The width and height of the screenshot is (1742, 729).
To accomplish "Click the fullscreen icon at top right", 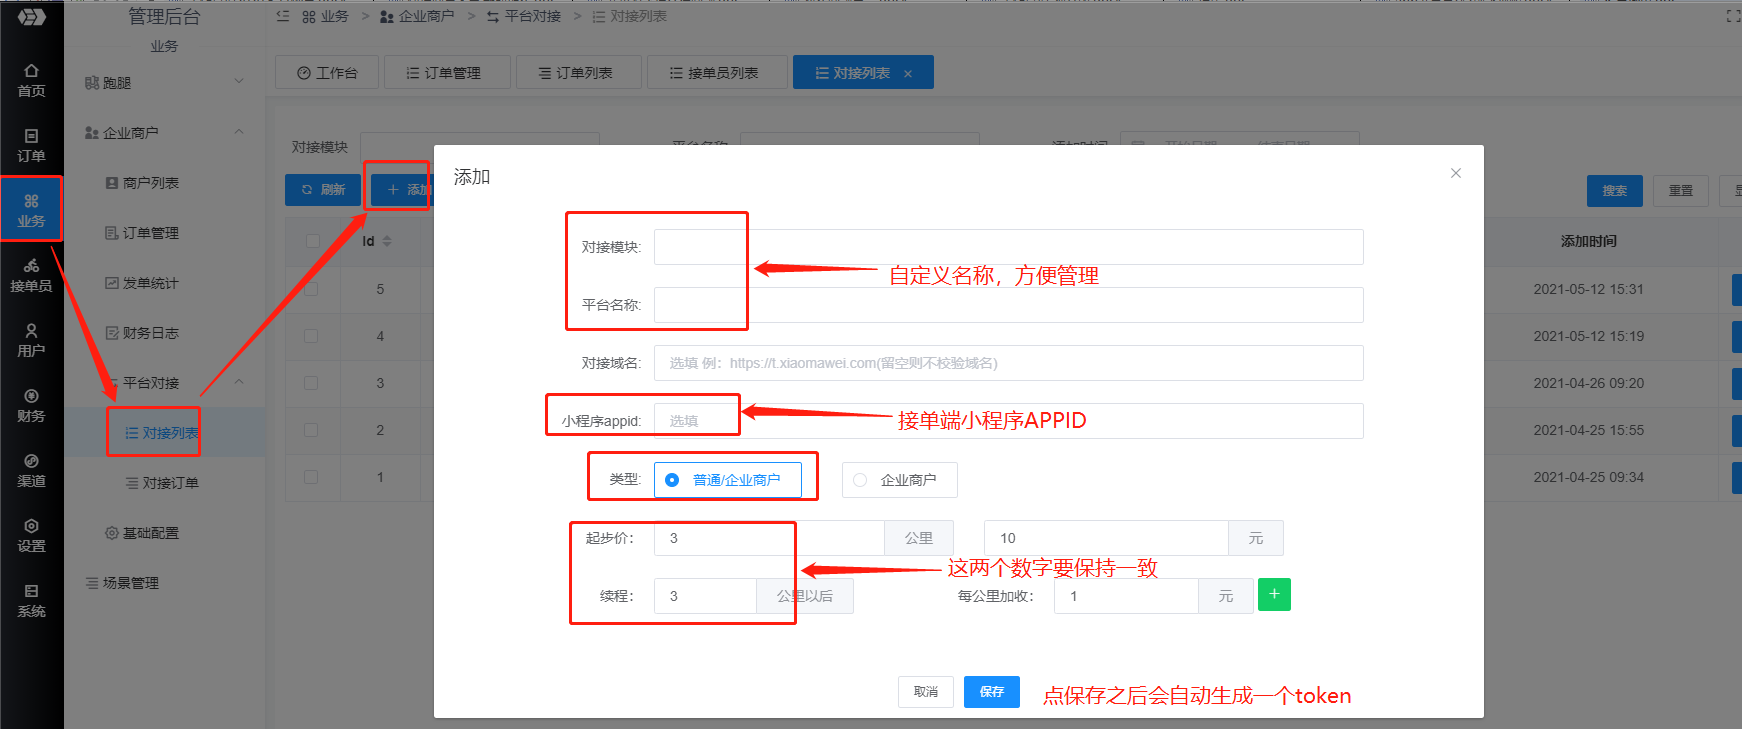I will 1733,16.
